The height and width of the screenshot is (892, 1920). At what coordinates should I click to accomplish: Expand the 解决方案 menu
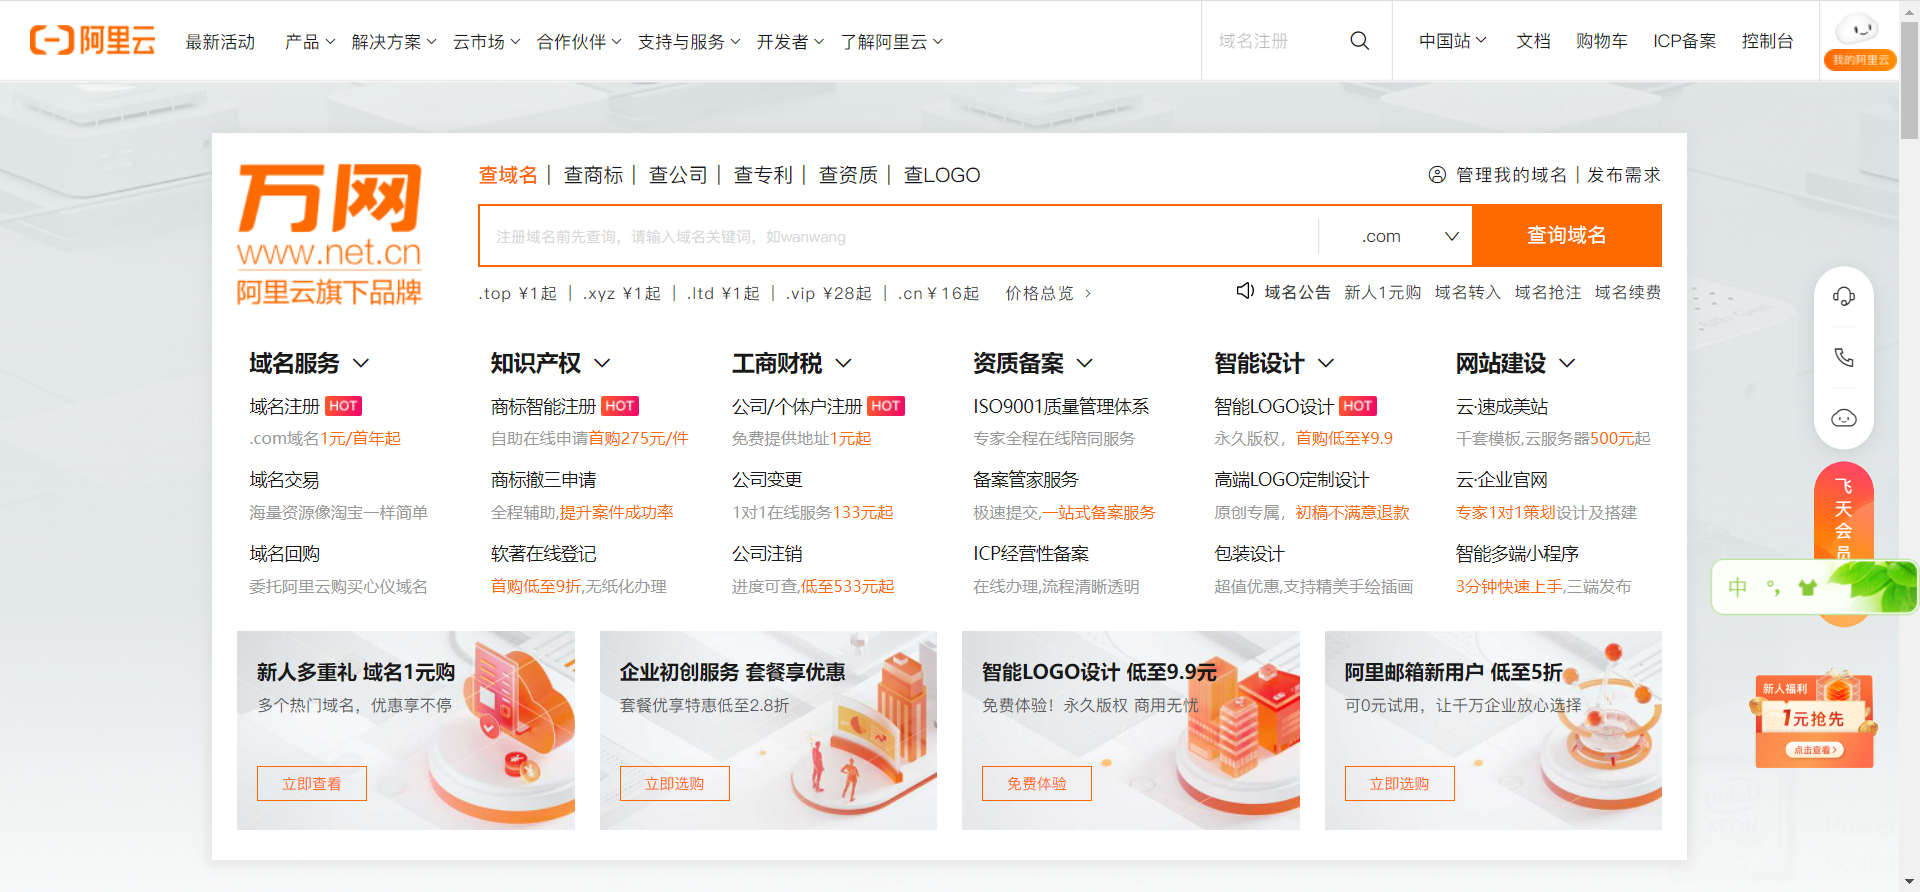(394, 41)
